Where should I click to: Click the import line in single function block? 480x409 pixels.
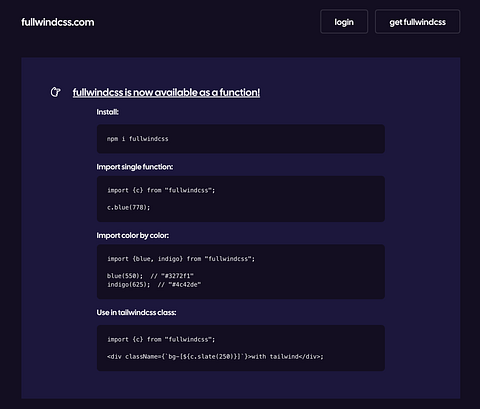161,190
